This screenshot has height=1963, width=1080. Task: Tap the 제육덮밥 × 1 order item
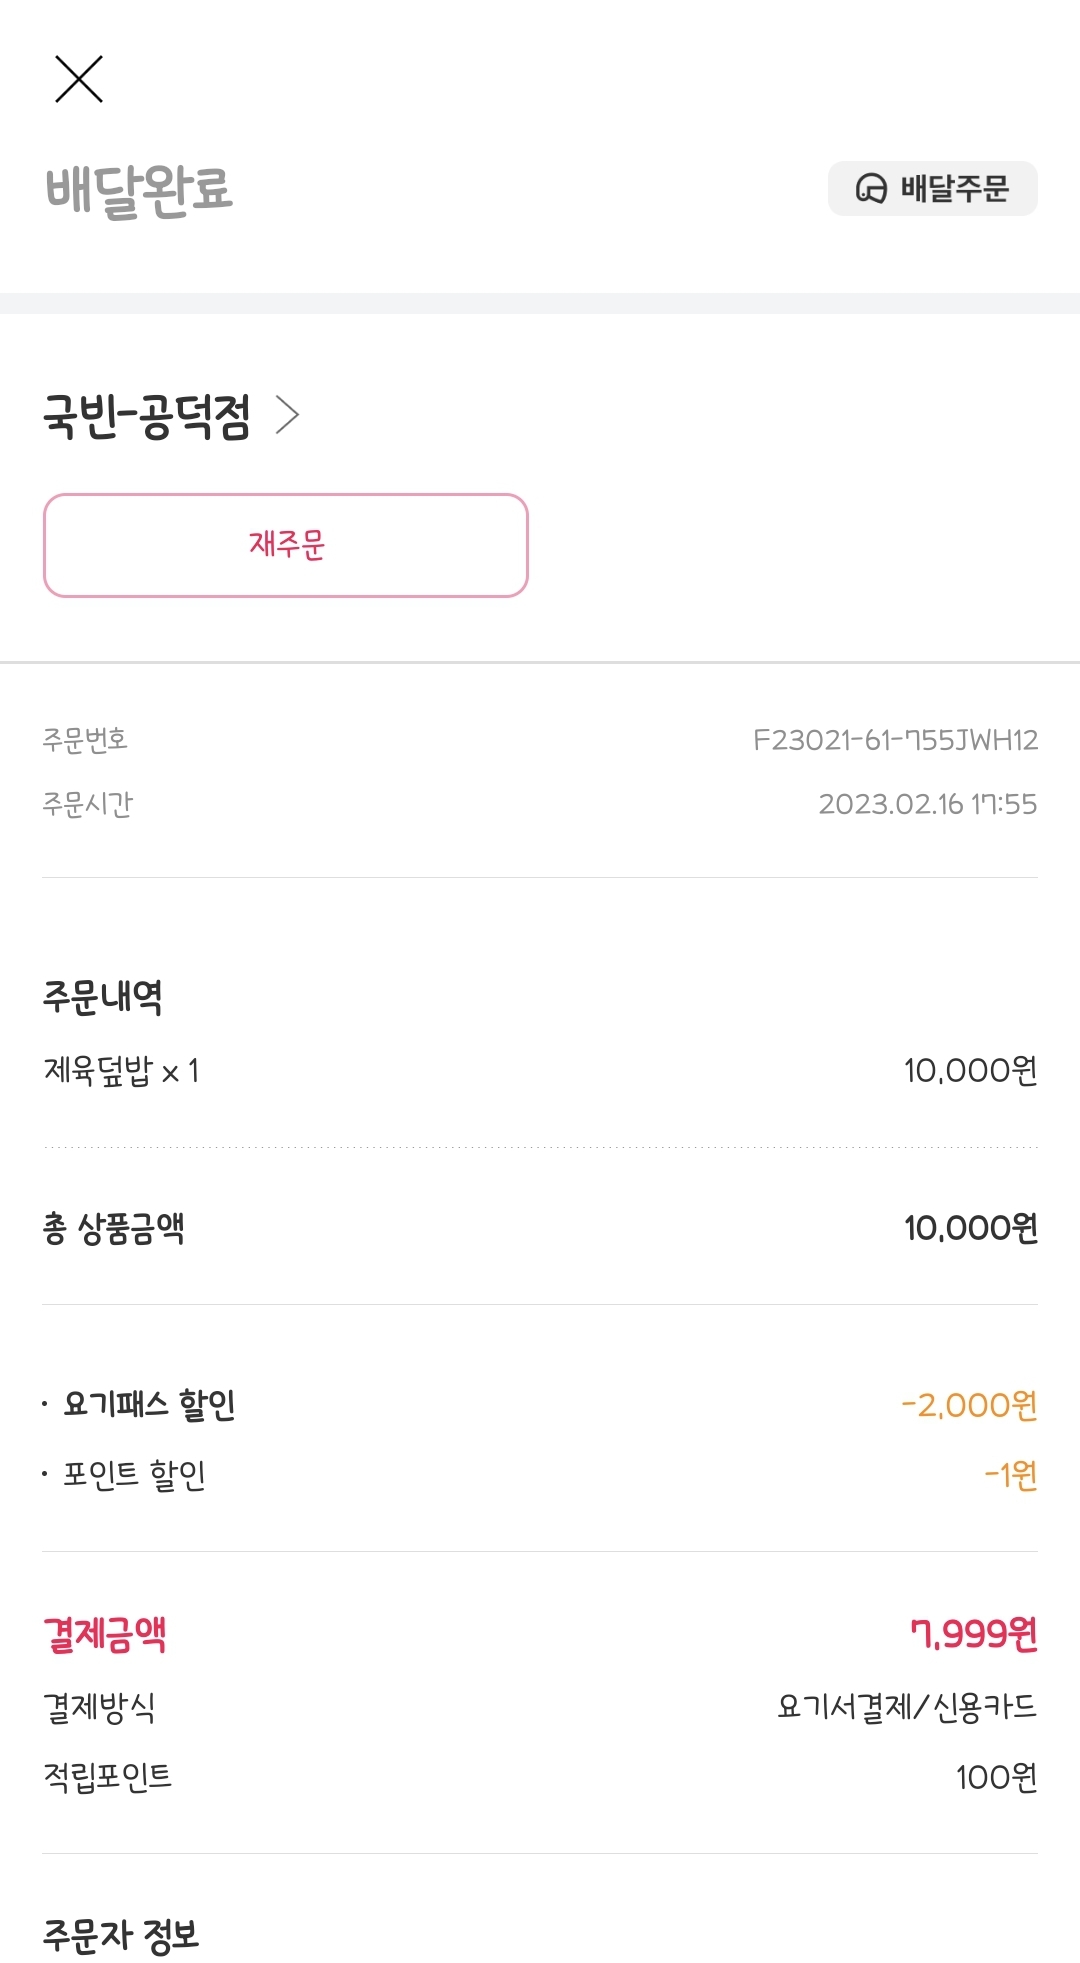pos(121,1071)
